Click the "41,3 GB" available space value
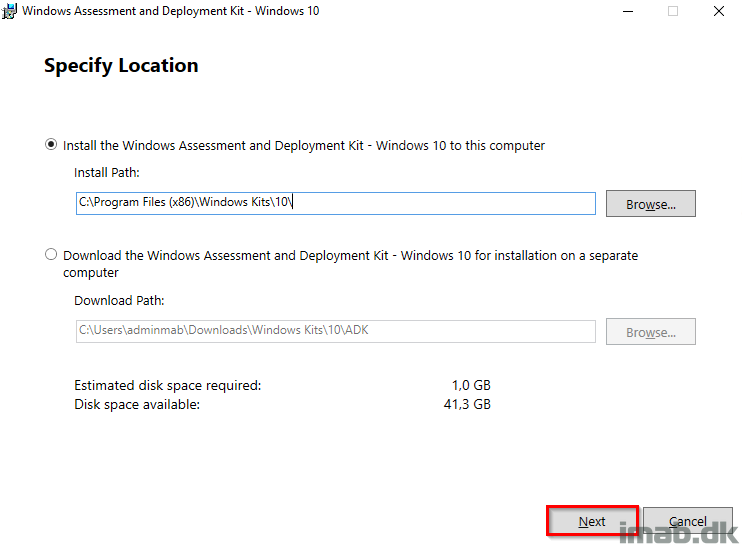The height and width of the screenshot is (545, 742). 468,404
